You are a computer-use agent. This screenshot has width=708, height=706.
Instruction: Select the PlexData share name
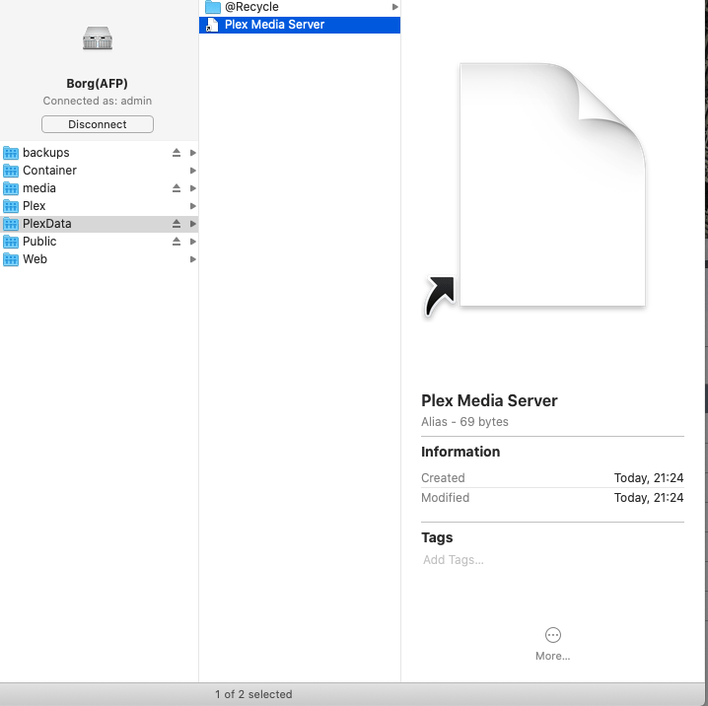click(47, 223)
